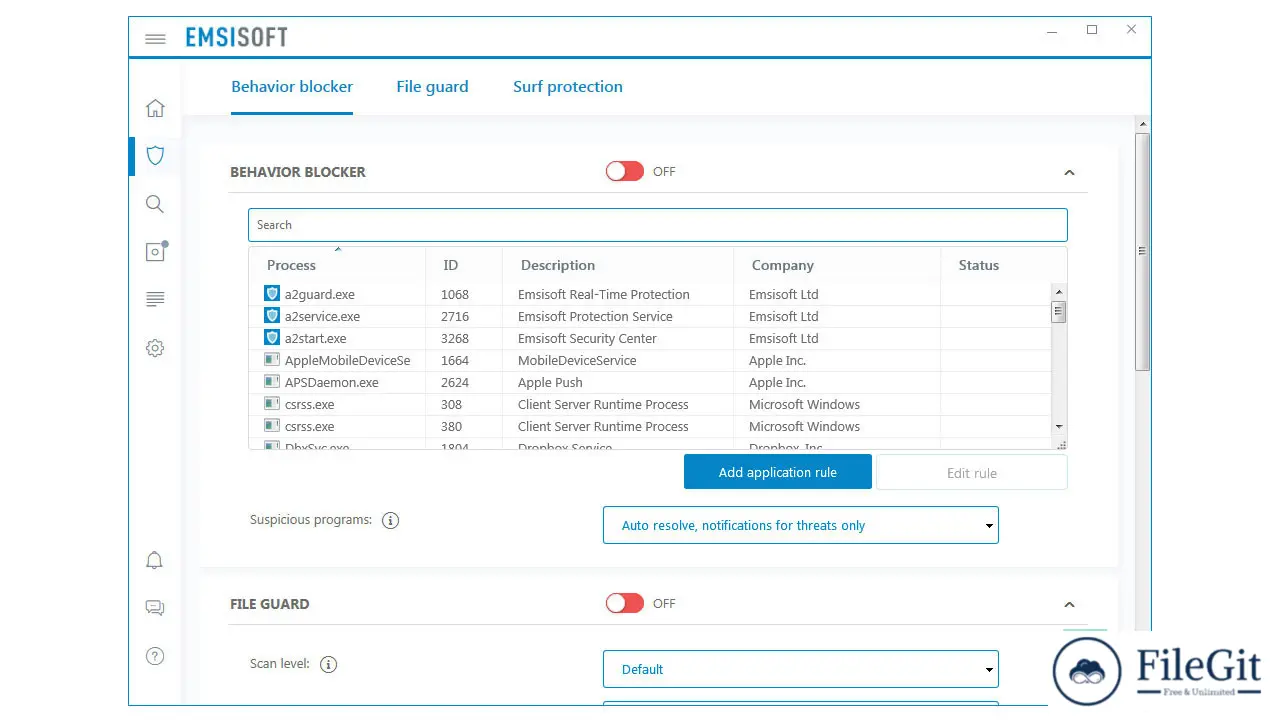
Task: Click the info icon next to Scan level
Action: coord(328,664)
